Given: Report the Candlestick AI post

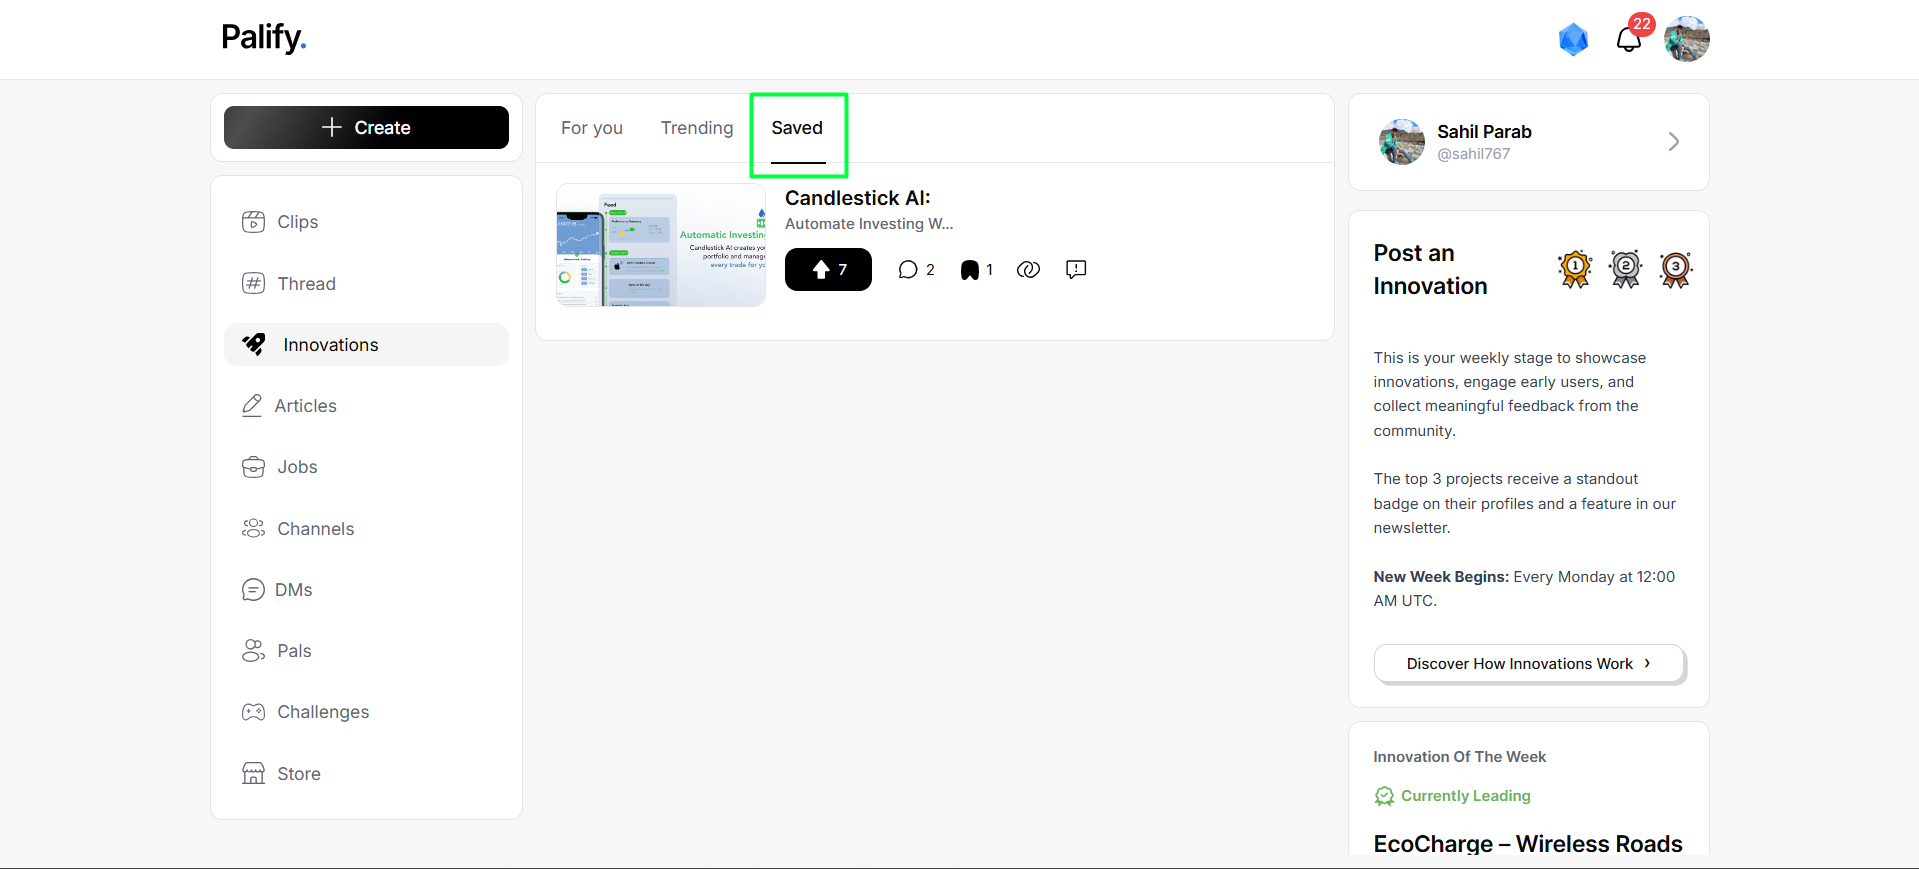Looking at the screenshot, I should (1076, 269).
